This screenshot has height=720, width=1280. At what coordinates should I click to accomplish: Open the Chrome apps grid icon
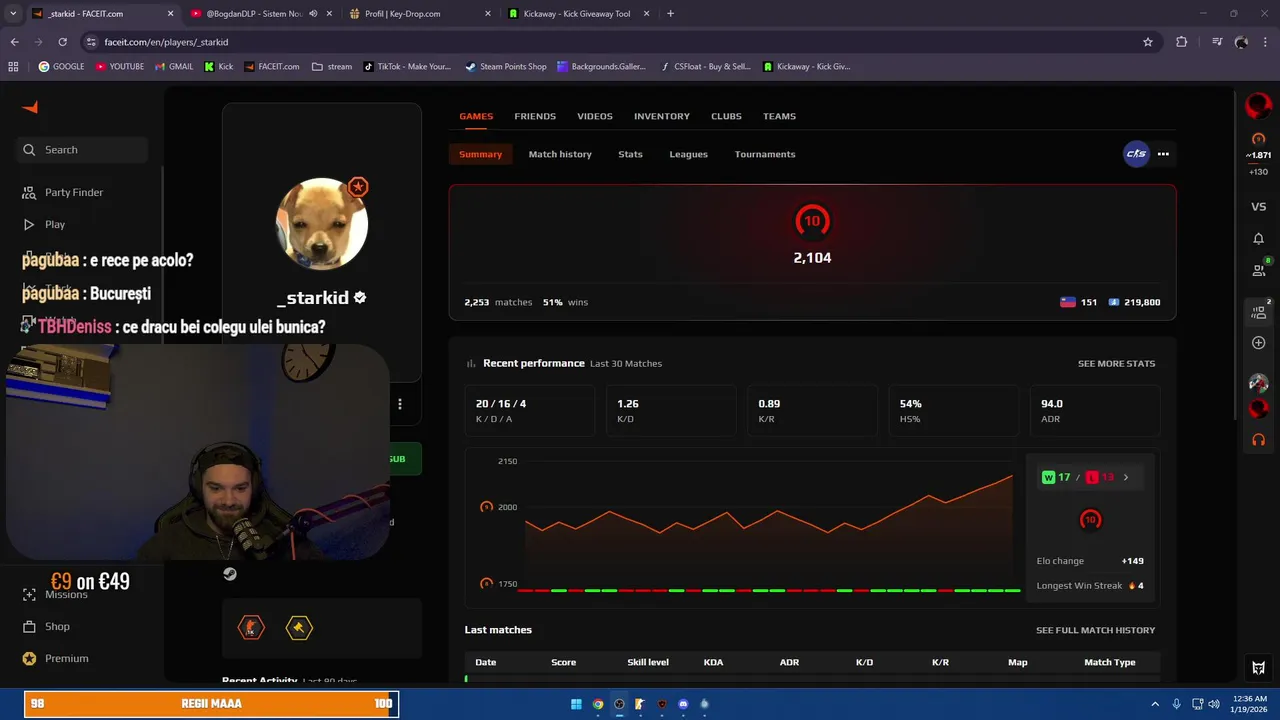[13, 67]
